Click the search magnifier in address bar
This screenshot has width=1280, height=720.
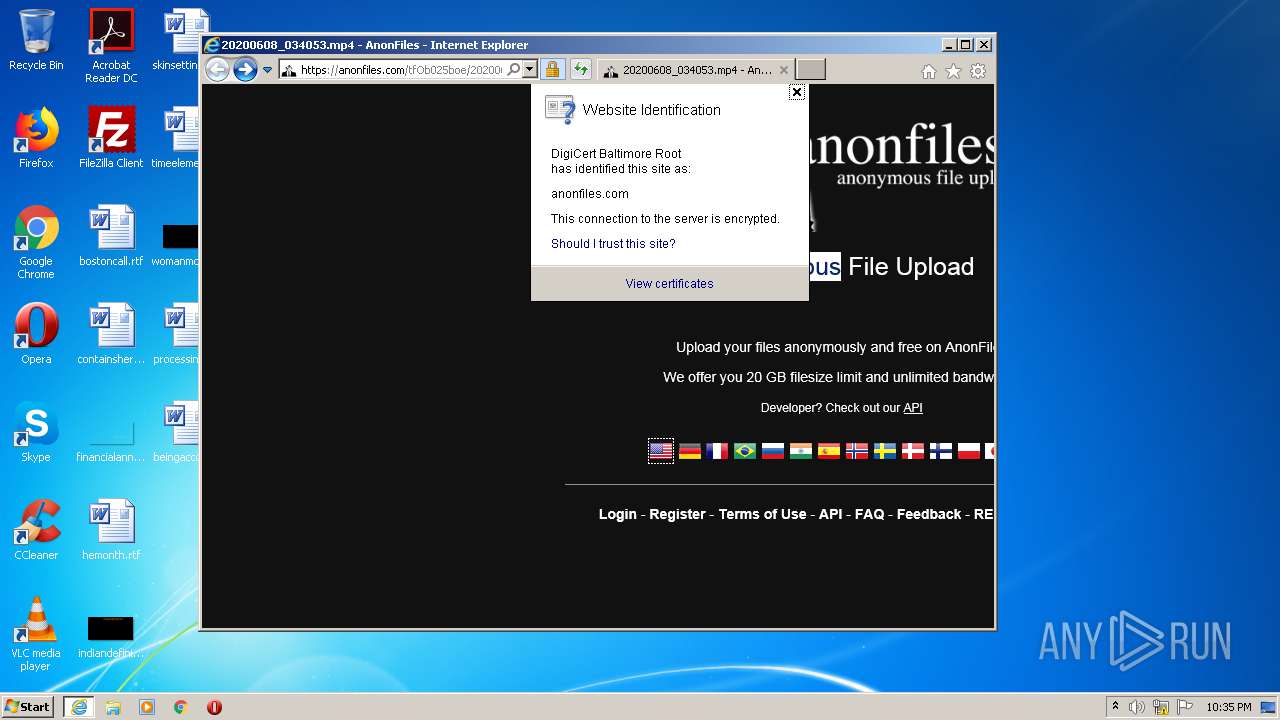[x=514, y=70]
